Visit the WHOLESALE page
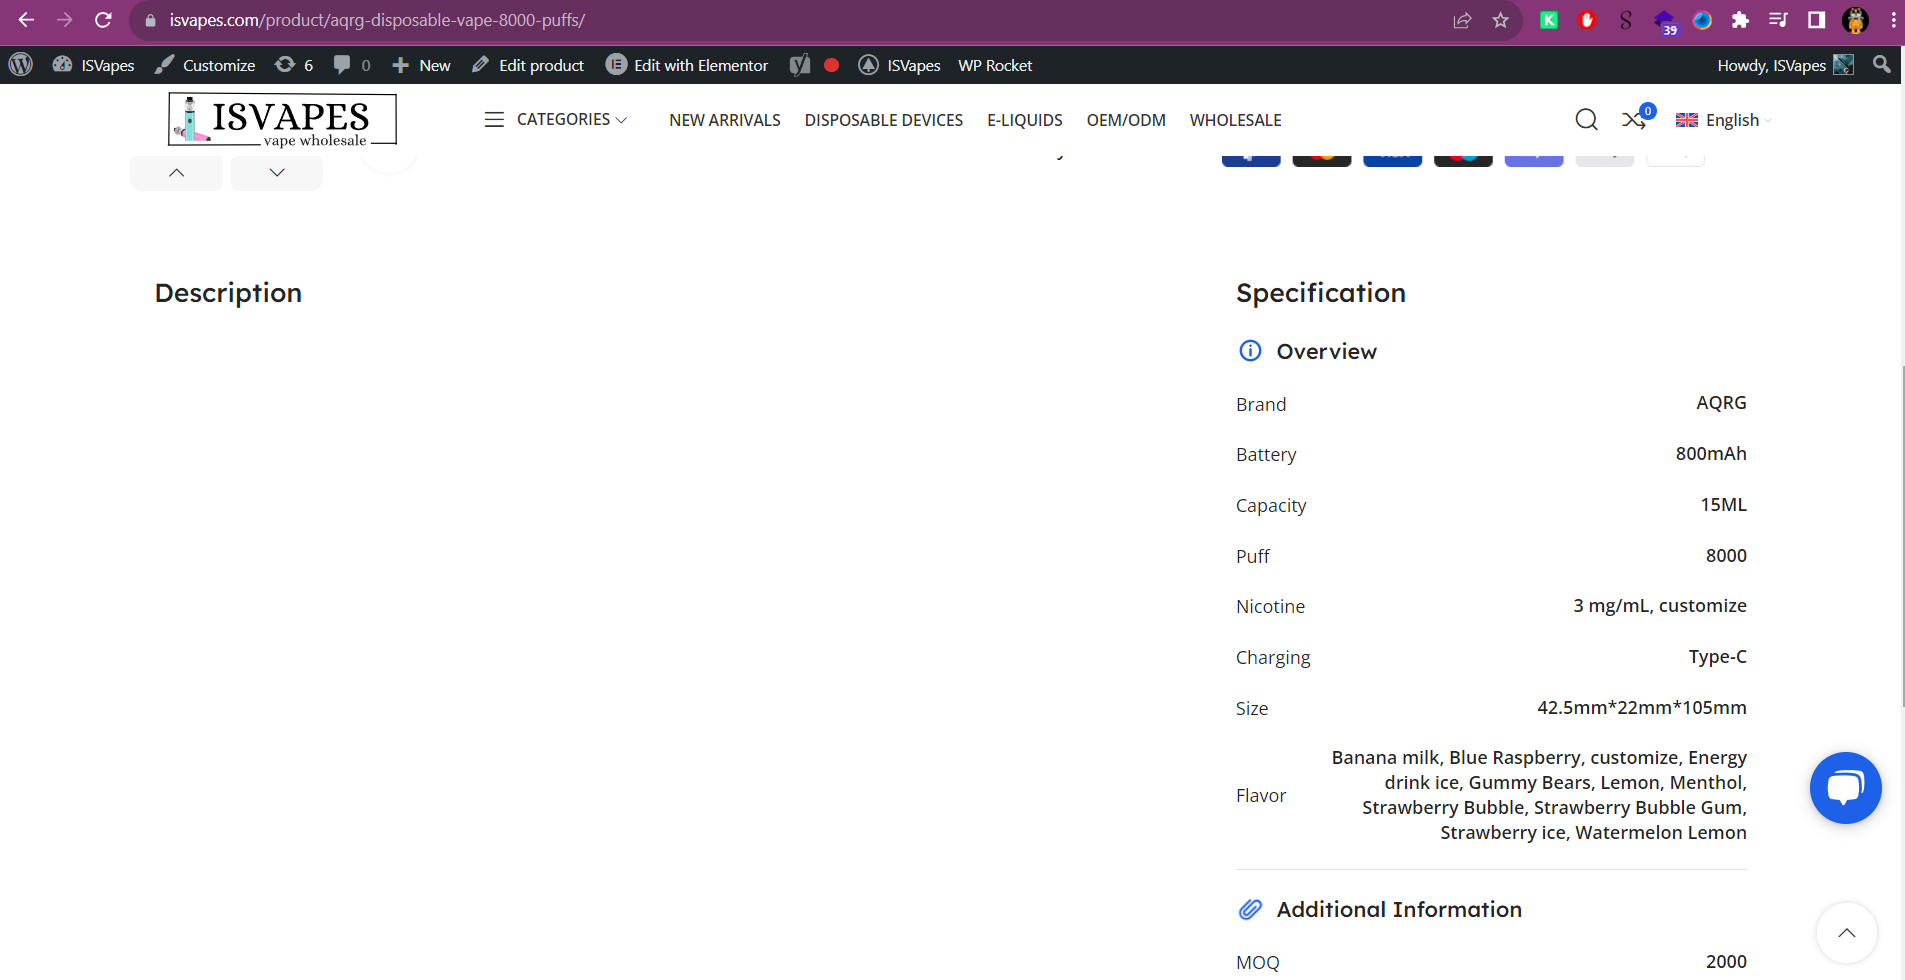The width and height of the screenshot is (1905, 980). (1236, 120)
